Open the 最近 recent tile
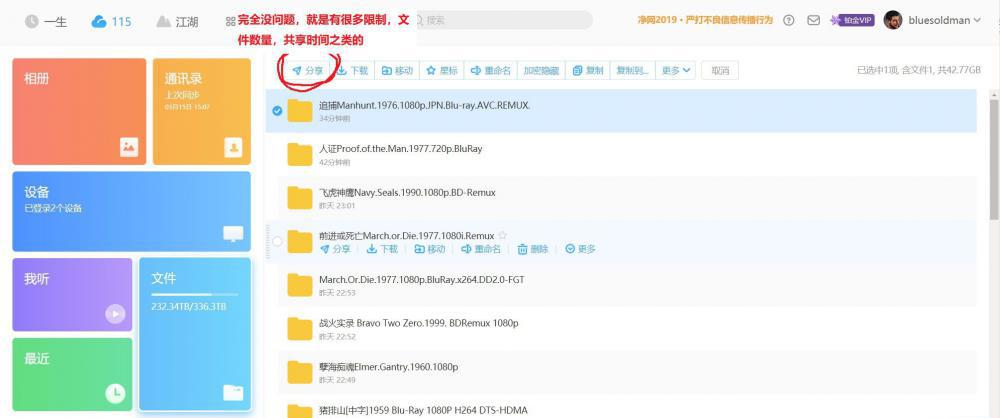 pos(72,374)
